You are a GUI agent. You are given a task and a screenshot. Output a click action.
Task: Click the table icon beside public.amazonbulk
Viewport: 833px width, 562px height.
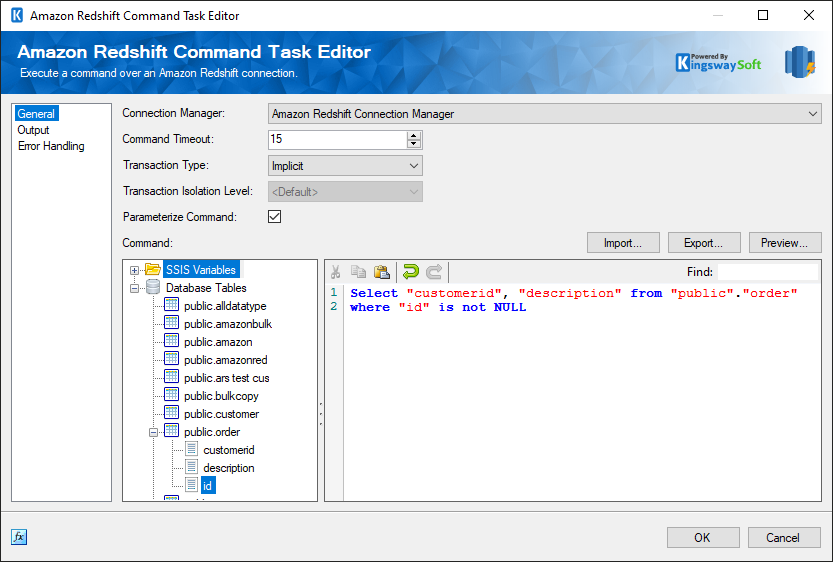[x=172, y=323]
